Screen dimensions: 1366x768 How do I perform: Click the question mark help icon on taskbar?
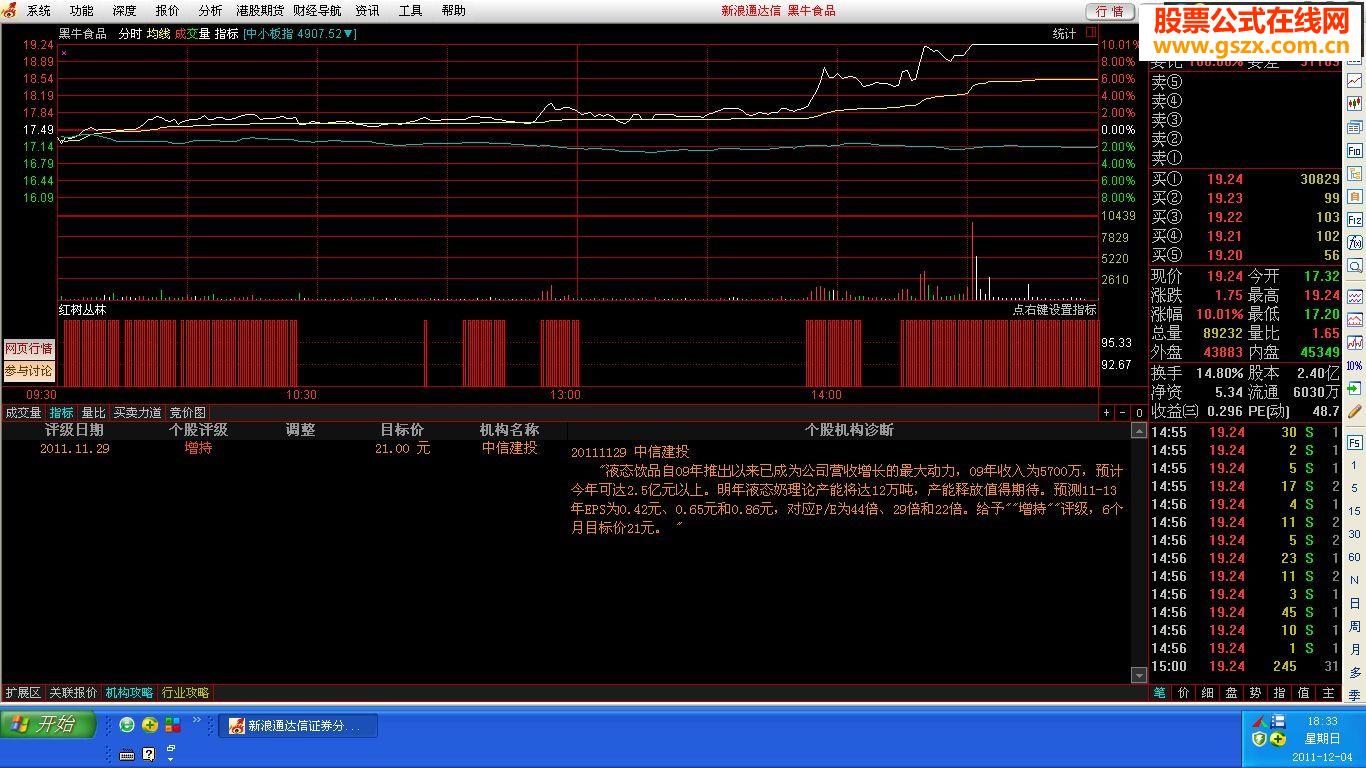(x=149, y=754)
